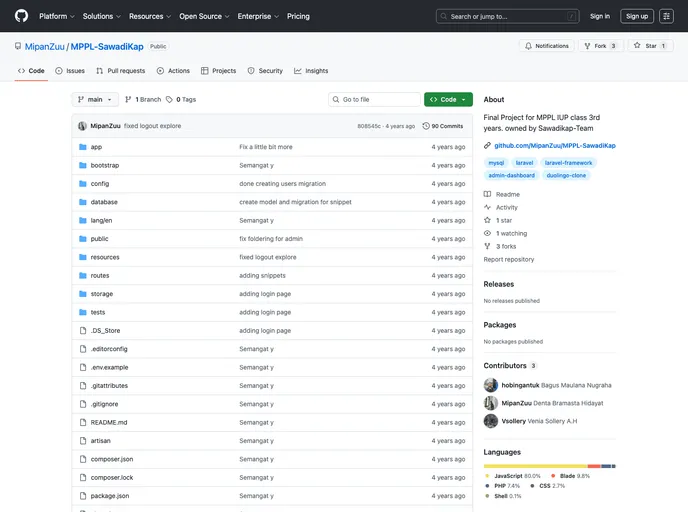Click hobingantuk contributor avatar
The width and height of the screenshot is (688, 512).
[491, 385]
